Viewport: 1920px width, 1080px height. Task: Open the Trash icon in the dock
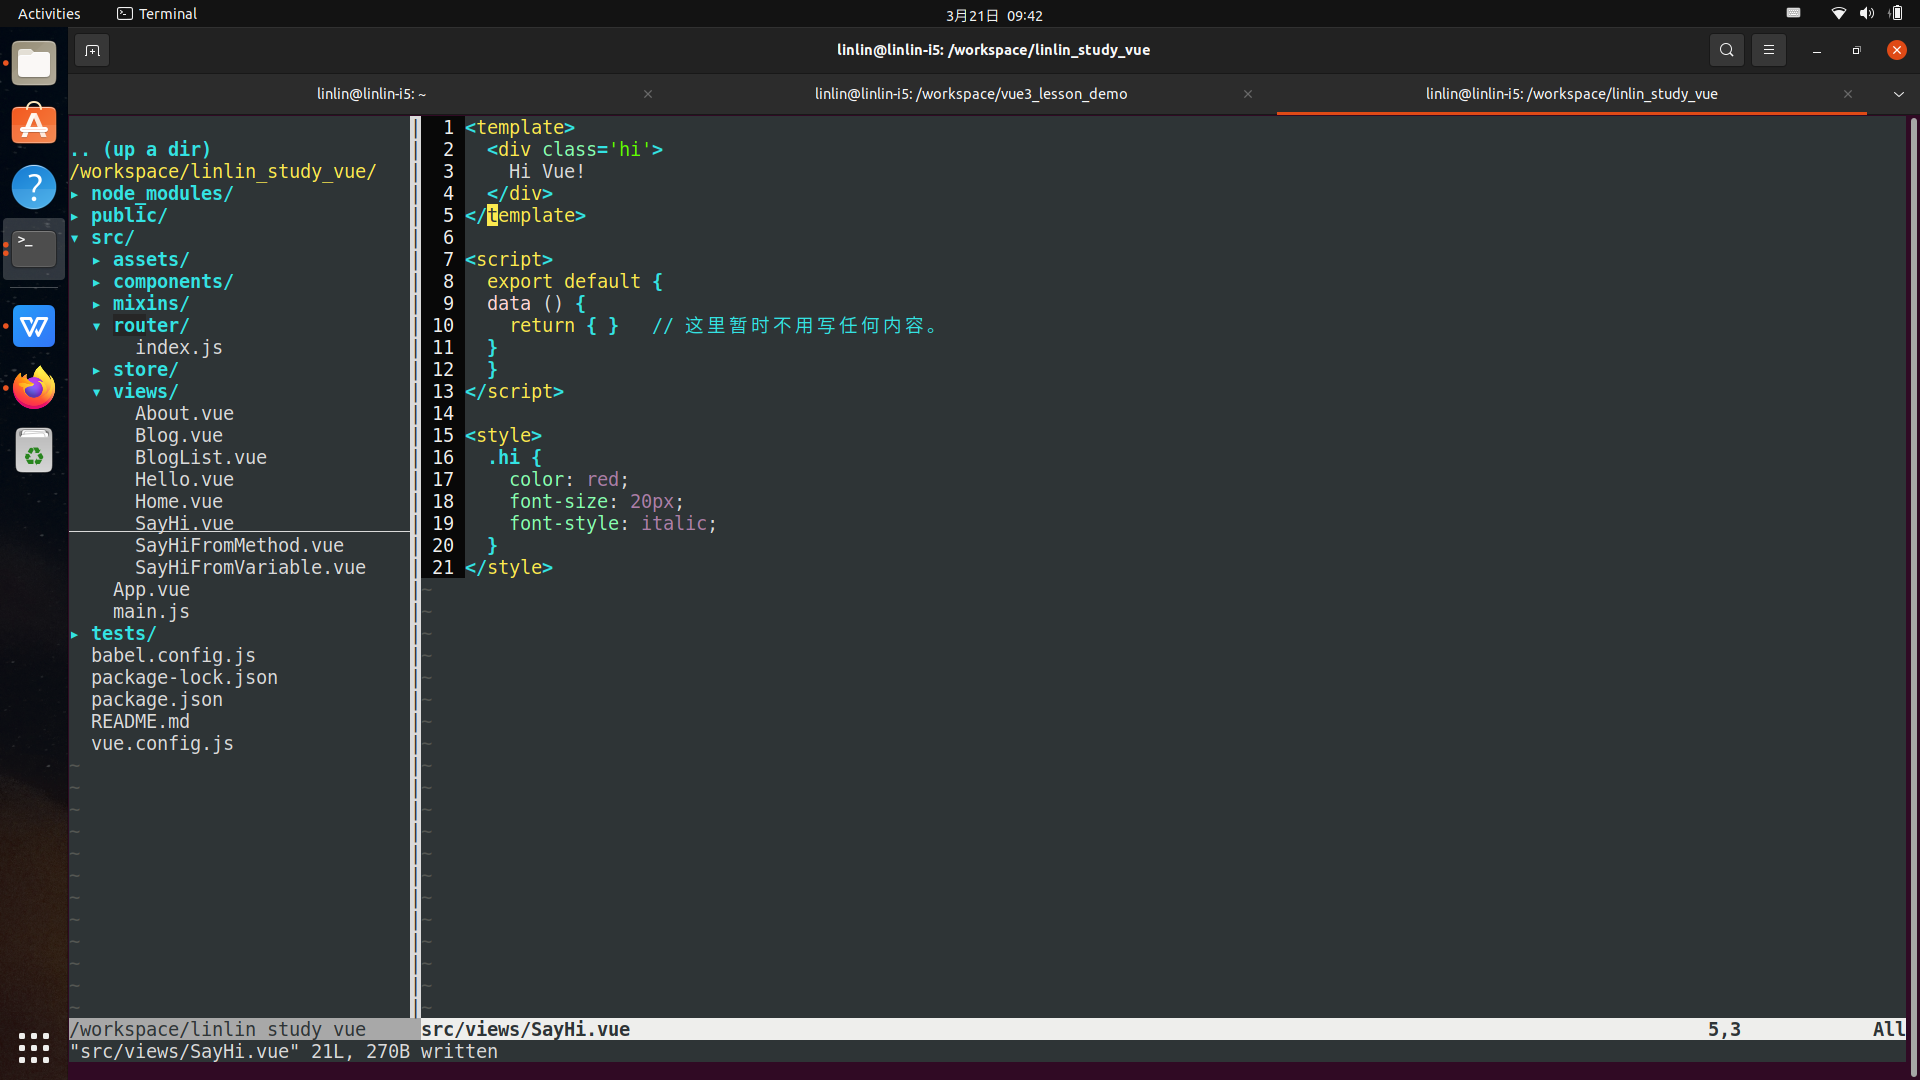tap(34, 451)
